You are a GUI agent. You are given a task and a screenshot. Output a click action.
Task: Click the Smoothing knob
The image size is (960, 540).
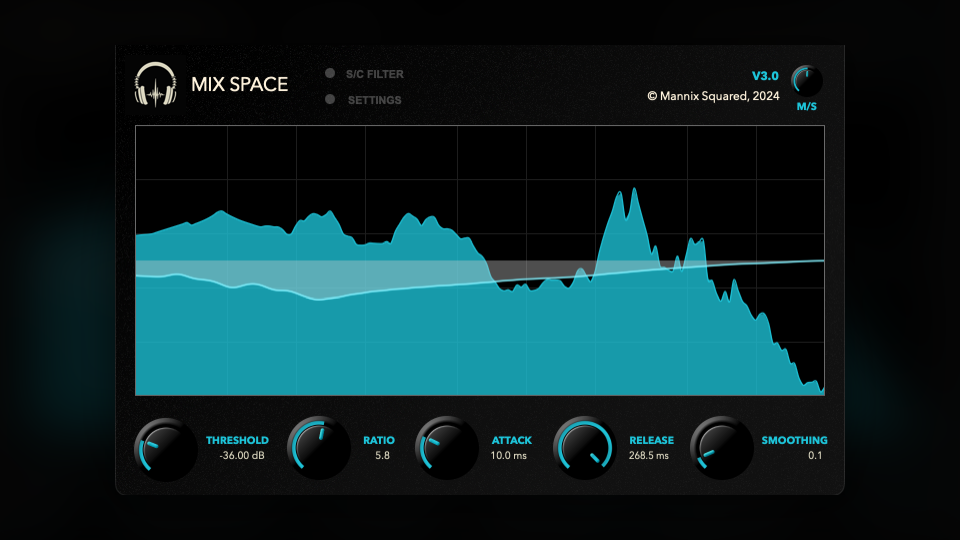click(x=722, y=448)
